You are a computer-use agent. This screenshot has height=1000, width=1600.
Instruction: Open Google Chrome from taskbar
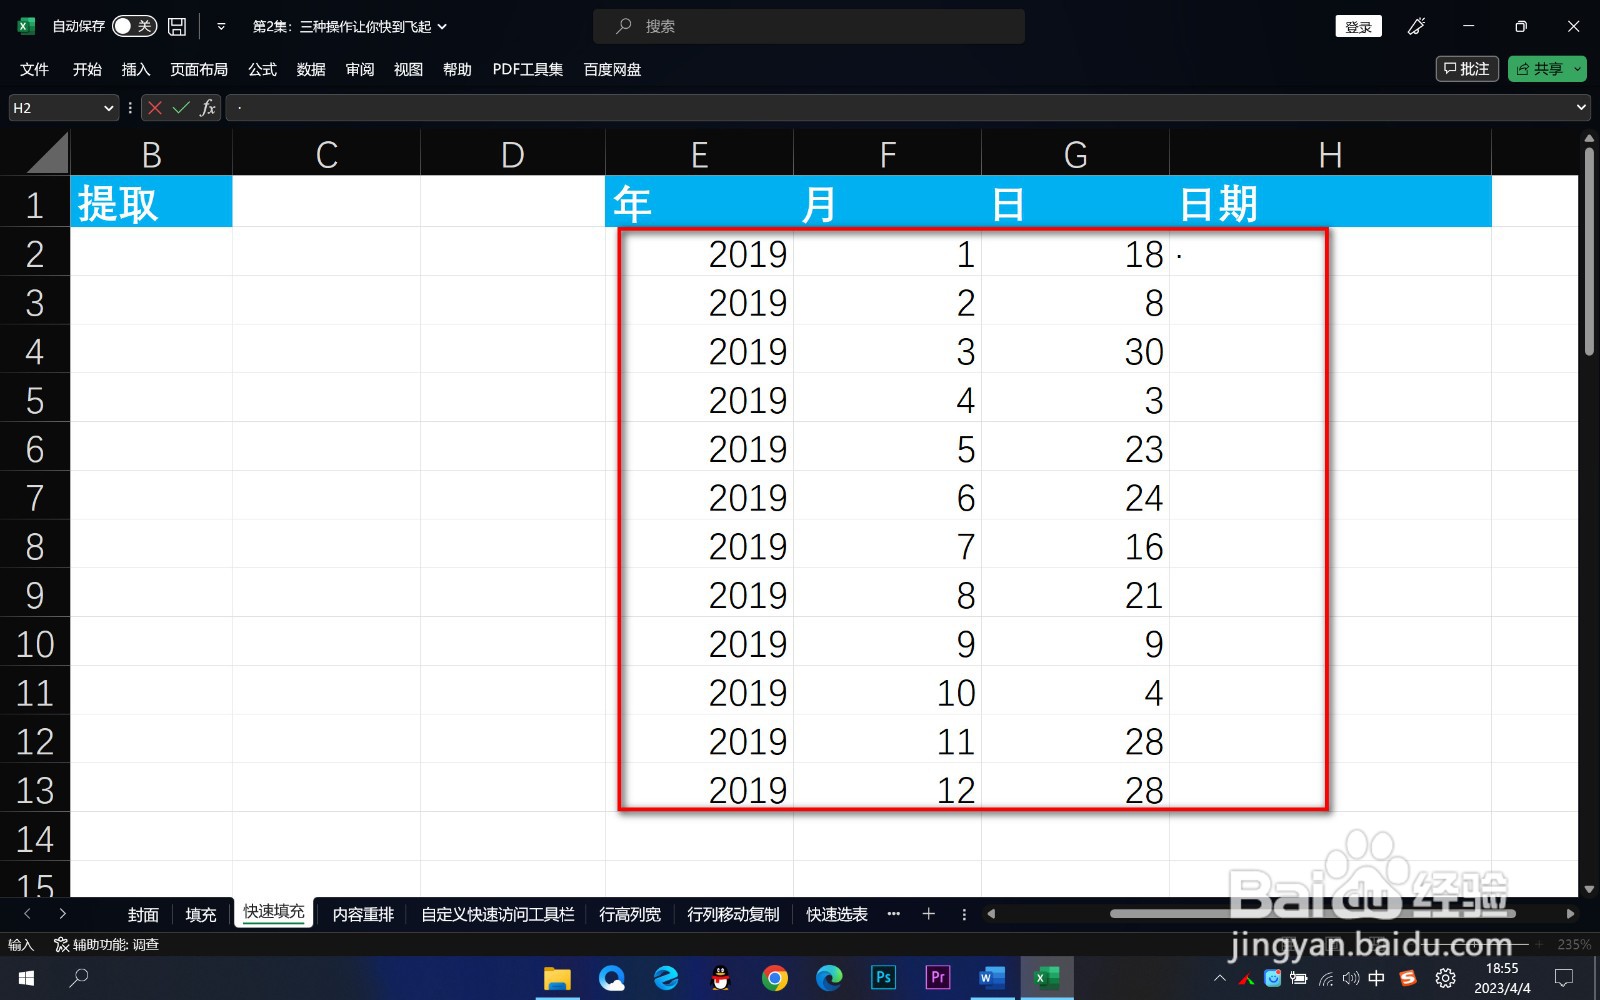(x=774, y=978)
